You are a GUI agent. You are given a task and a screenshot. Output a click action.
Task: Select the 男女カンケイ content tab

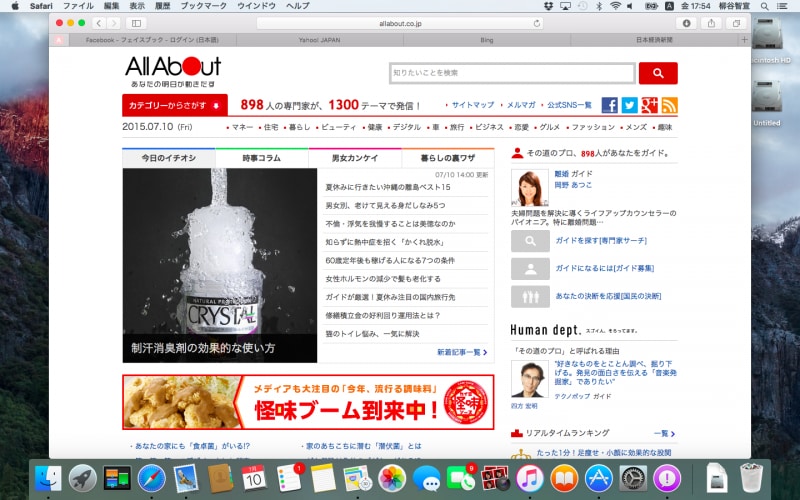pos(355,158)
